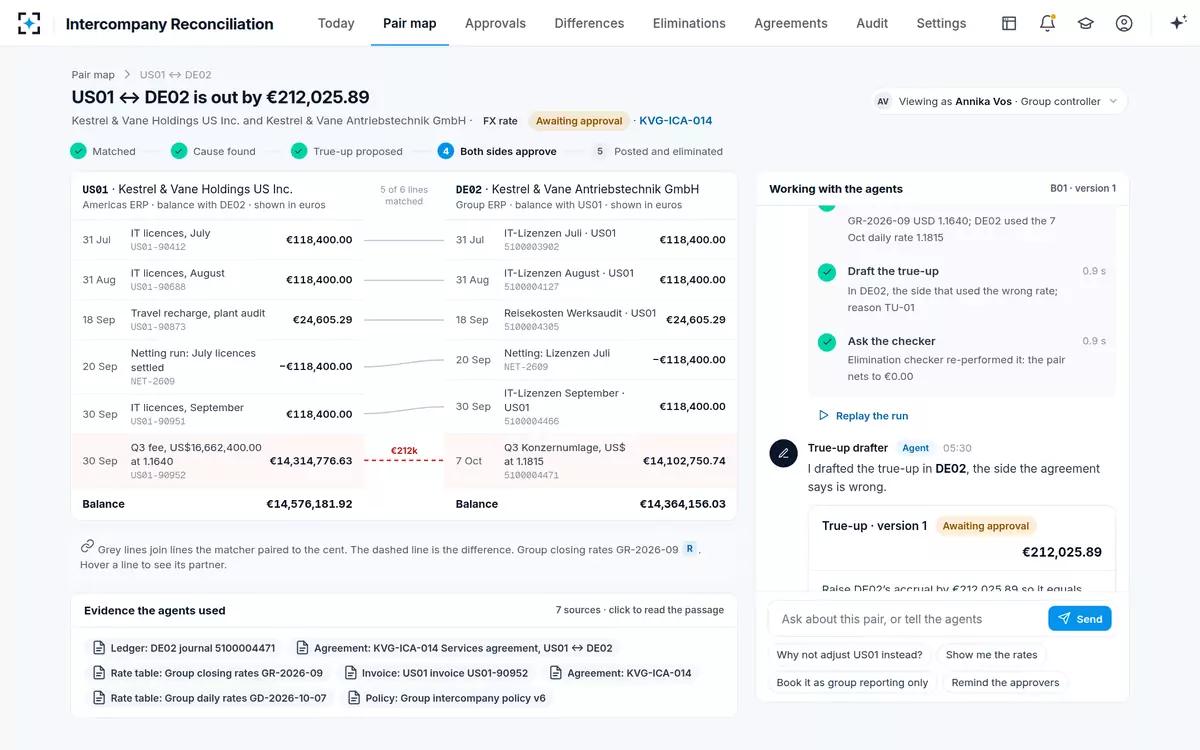This screenshot has width=1200, height=750.
Task: Open the graduation cap learning icon
Action: (x=1085, y=23)
